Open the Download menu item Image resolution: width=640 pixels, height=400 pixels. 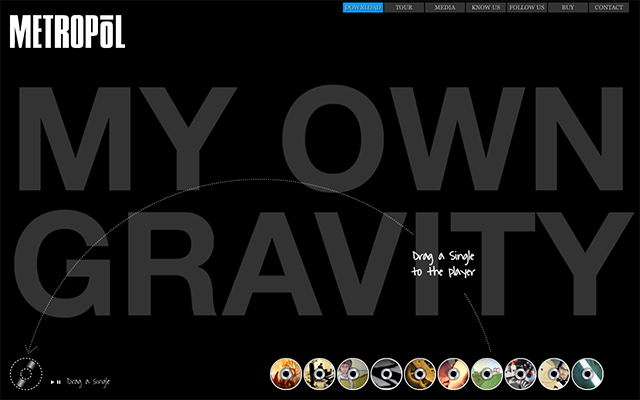tap(362, 7)
